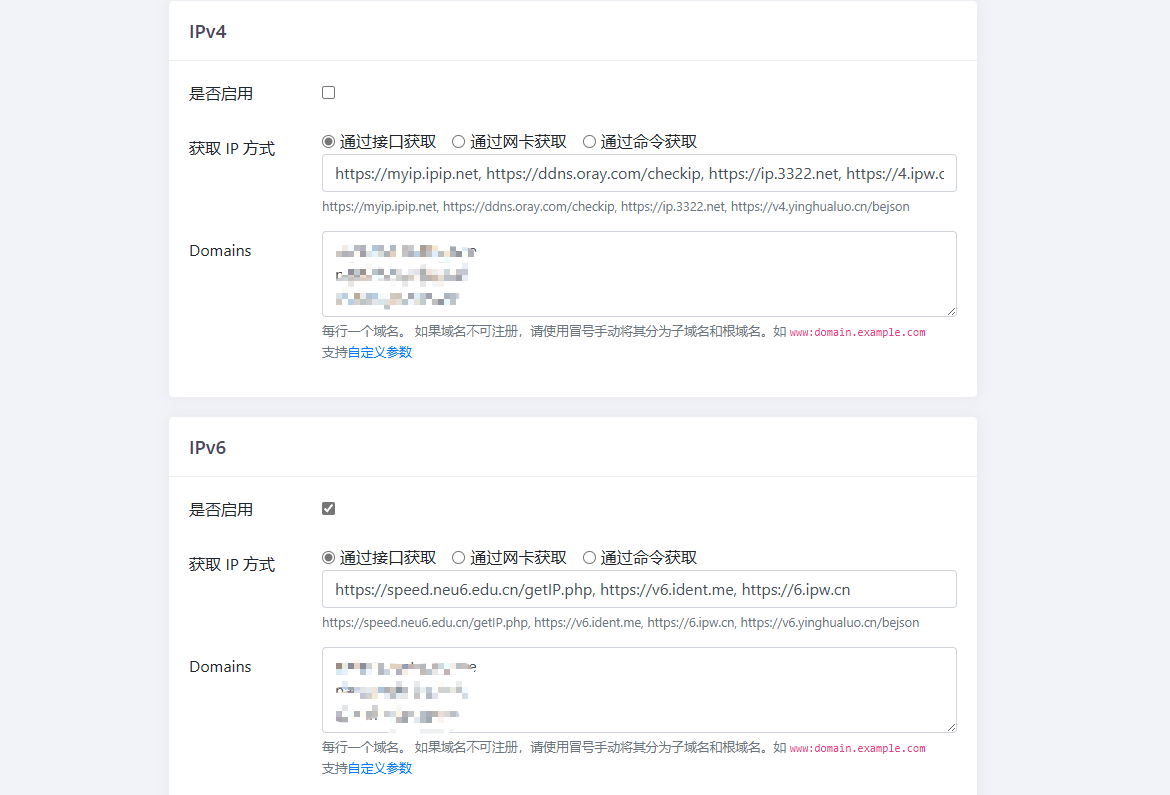1170x795 pixels.
Task: Open 自定义参数 link under IPv6 Domains
Action: coord(380,768)
